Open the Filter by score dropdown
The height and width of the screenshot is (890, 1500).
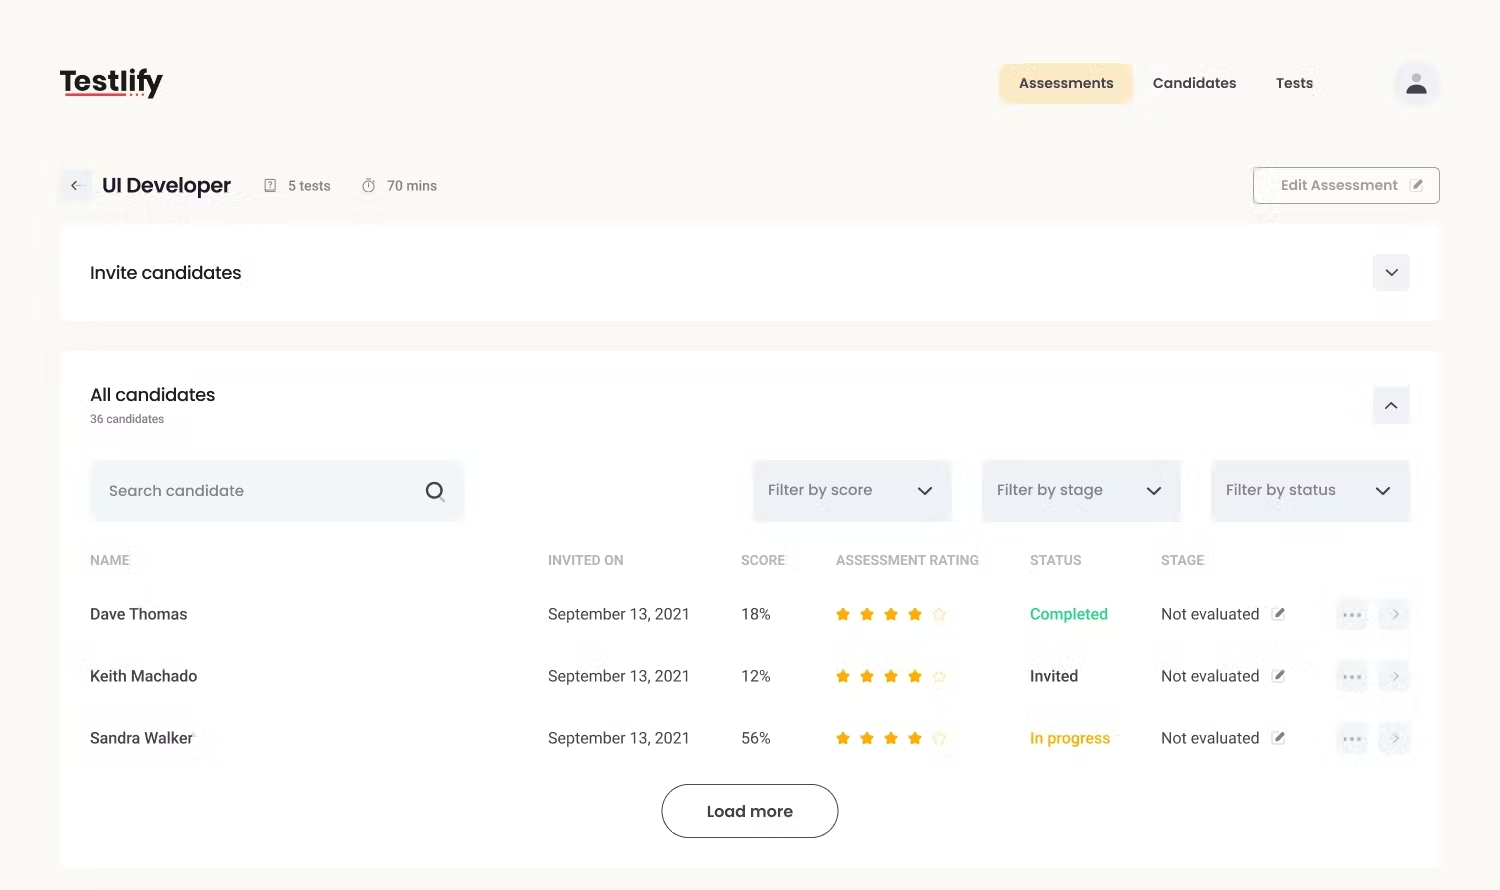[x=851, y=491]
